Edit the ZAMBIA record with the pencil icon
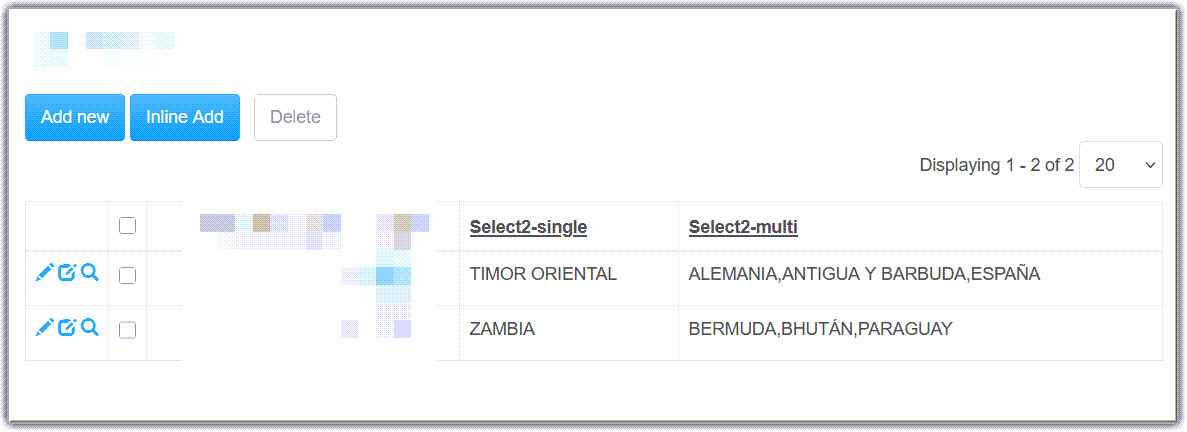The width and height of the screenshot is (1187, 432). tap(45, 327)
